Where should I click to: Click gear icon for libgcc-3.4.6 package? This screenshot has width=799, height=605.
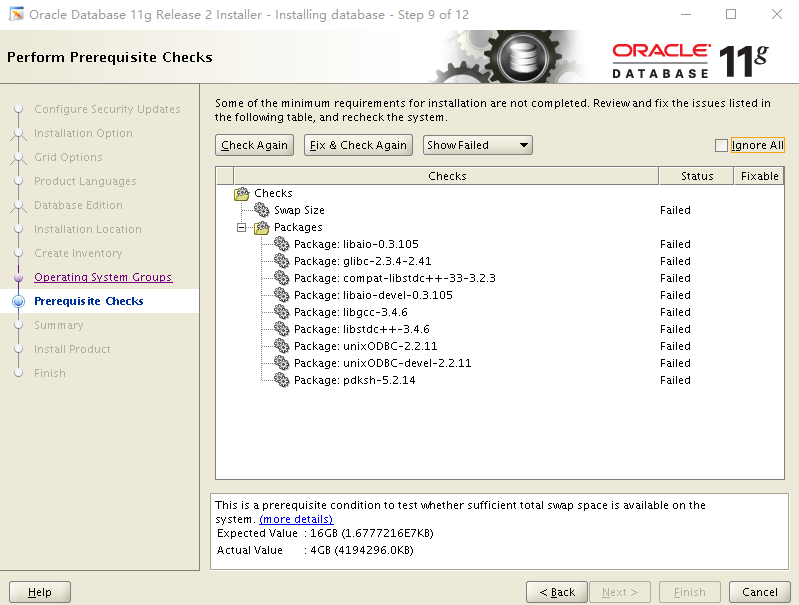tap(281, 312)
